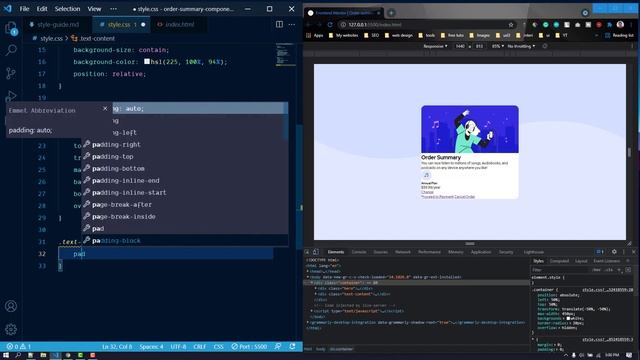Open the tools bookmark folder
Viewport: 640px width, 360px height.
[426, 36]
